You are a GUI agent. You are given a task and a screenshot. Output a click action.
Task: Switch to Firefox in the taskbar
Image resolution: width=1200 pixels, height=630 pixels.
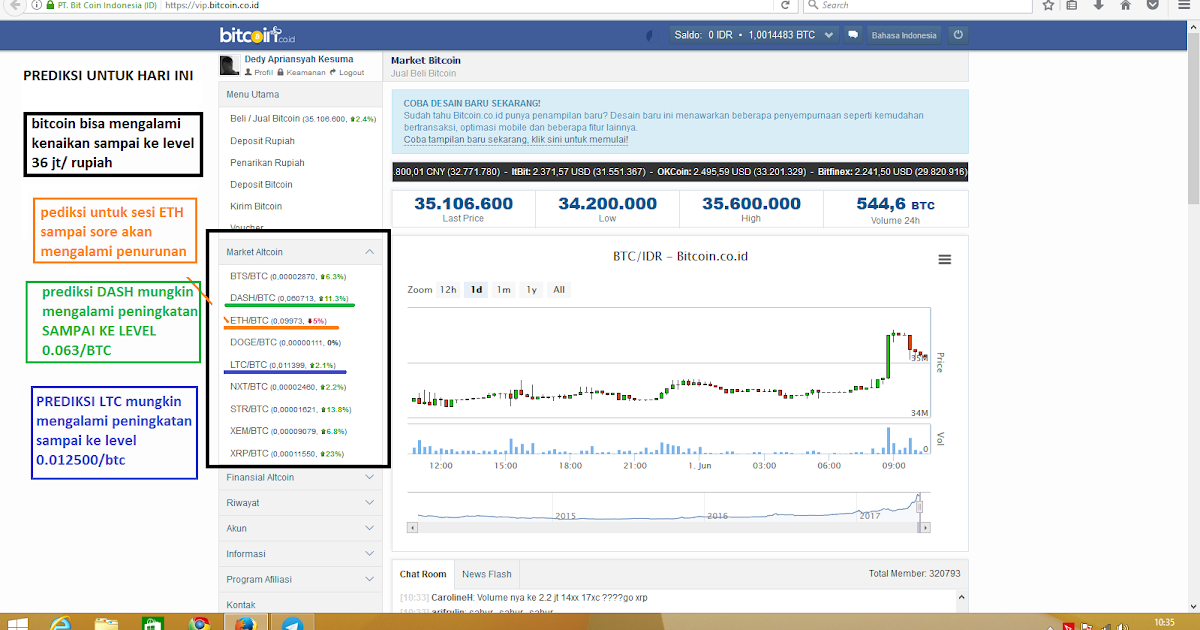tap(244, 624)
